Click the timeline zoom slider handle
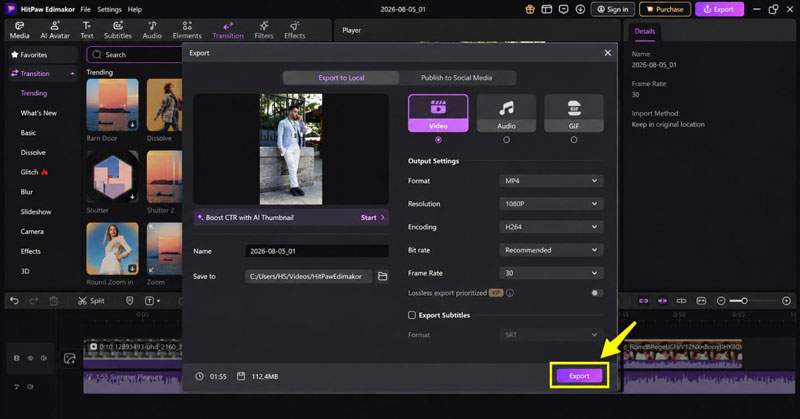Screen dimensions: 800x419 pyautogui.click(x=744, y=301)
